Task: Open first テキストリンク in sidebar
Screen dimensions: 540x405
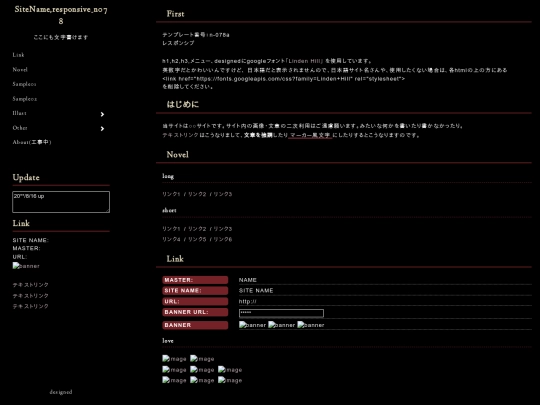Action: tap(31, 285)
